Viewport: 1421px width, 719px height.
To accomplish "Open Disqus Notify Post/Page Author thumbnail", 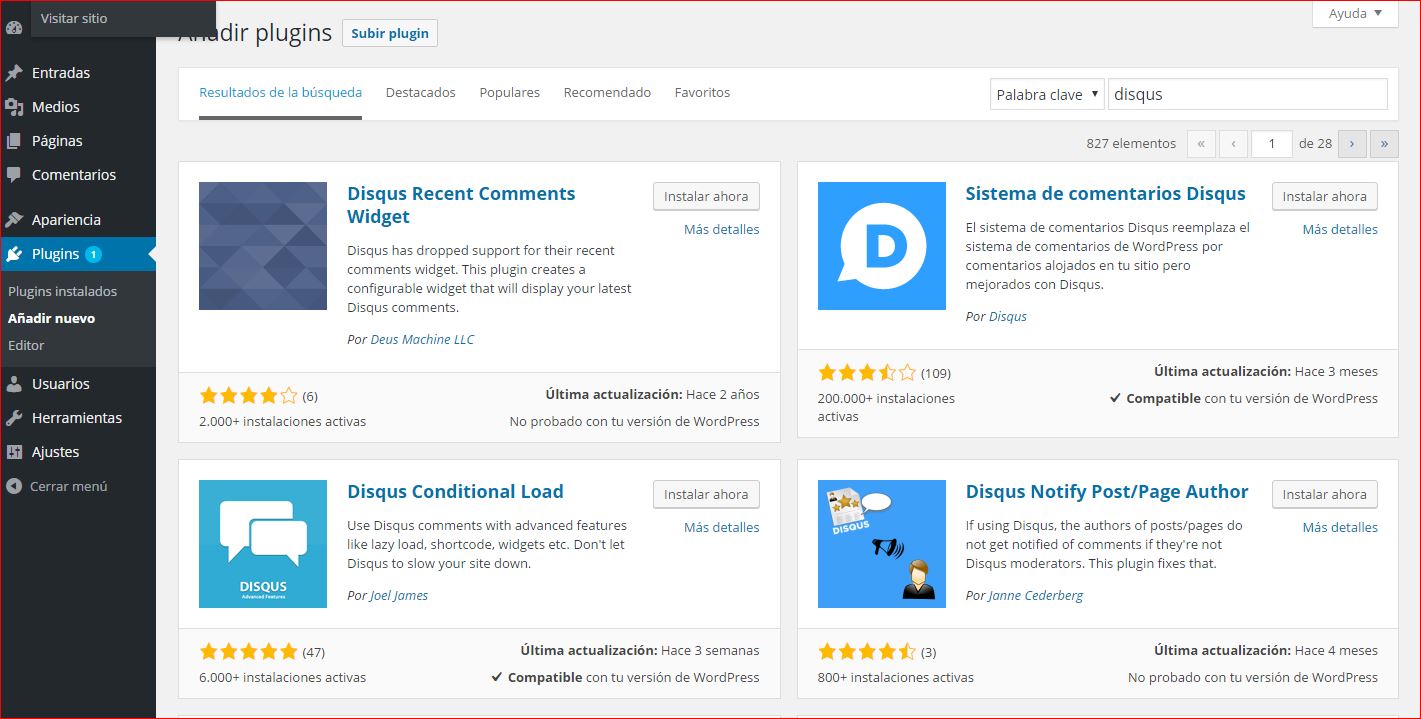I will click(882, 544).
